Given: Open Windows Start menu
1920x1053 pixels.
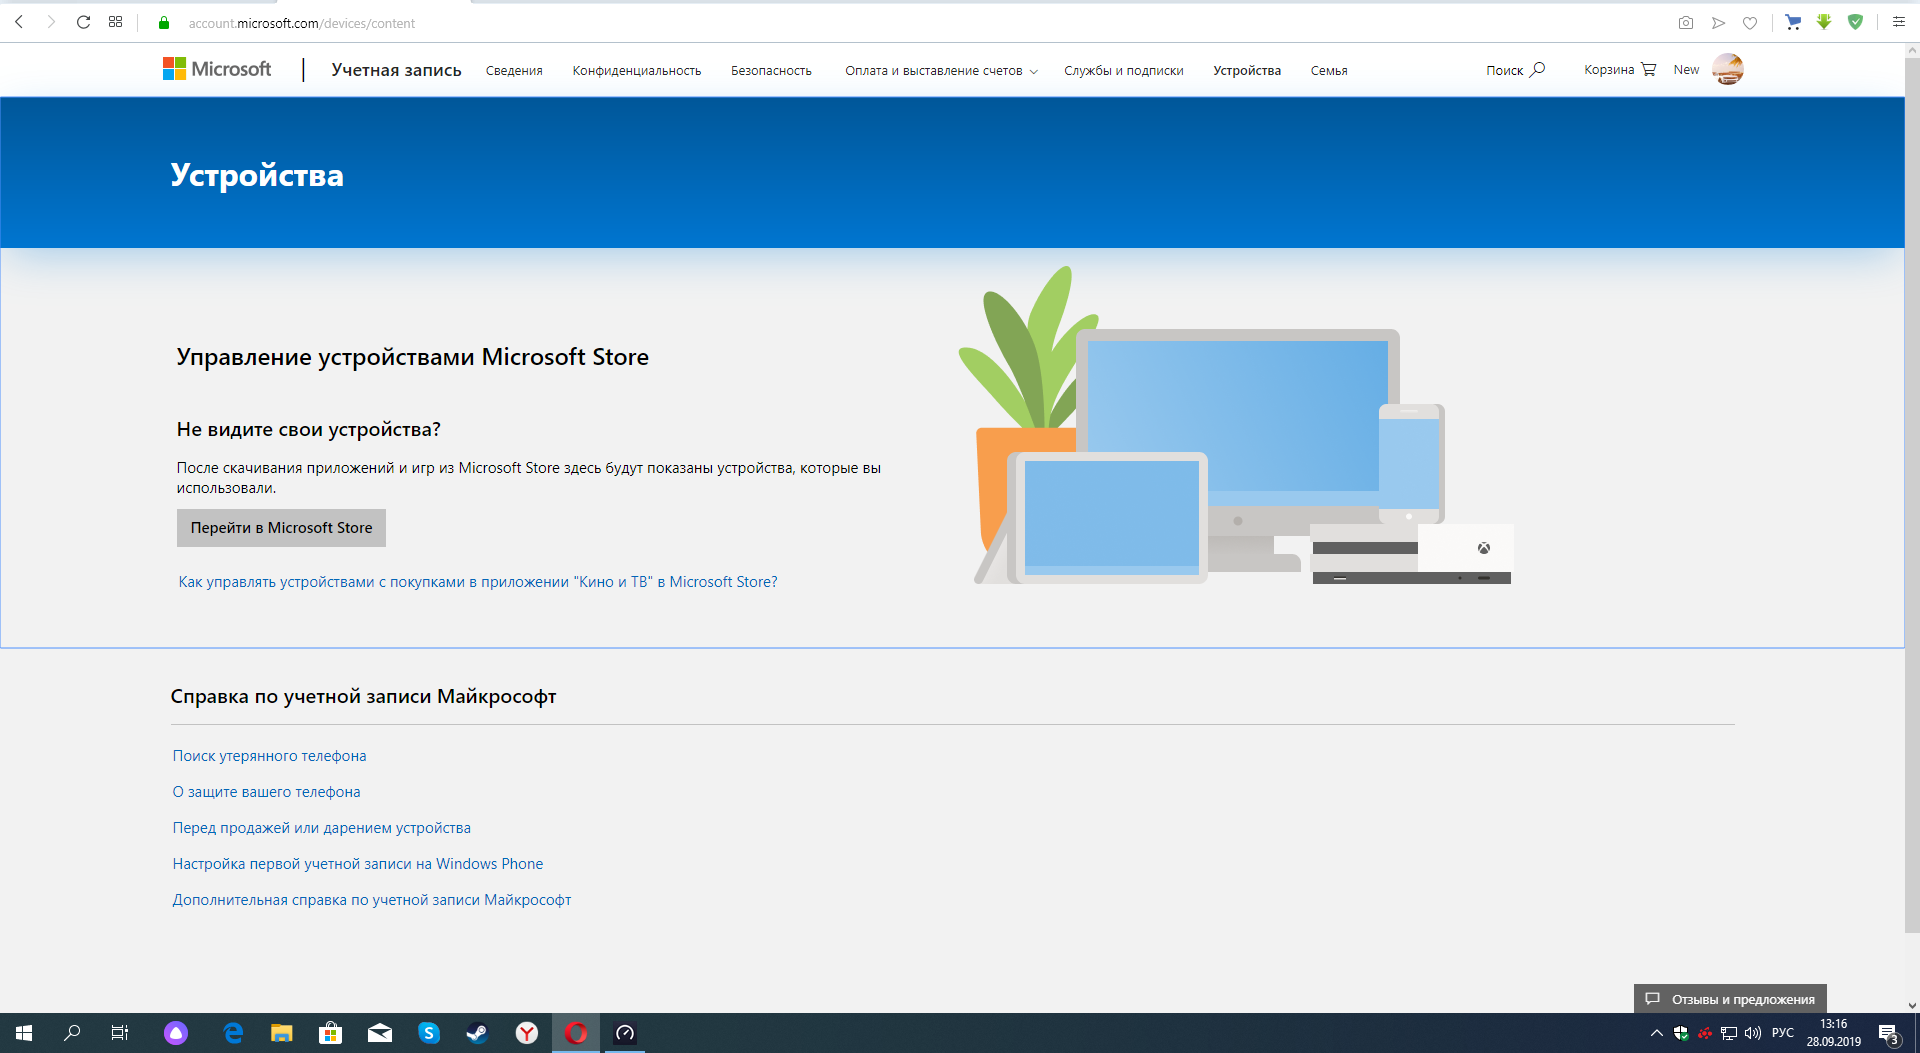Looking at the screenshot, I should (x=24, y=1033).
